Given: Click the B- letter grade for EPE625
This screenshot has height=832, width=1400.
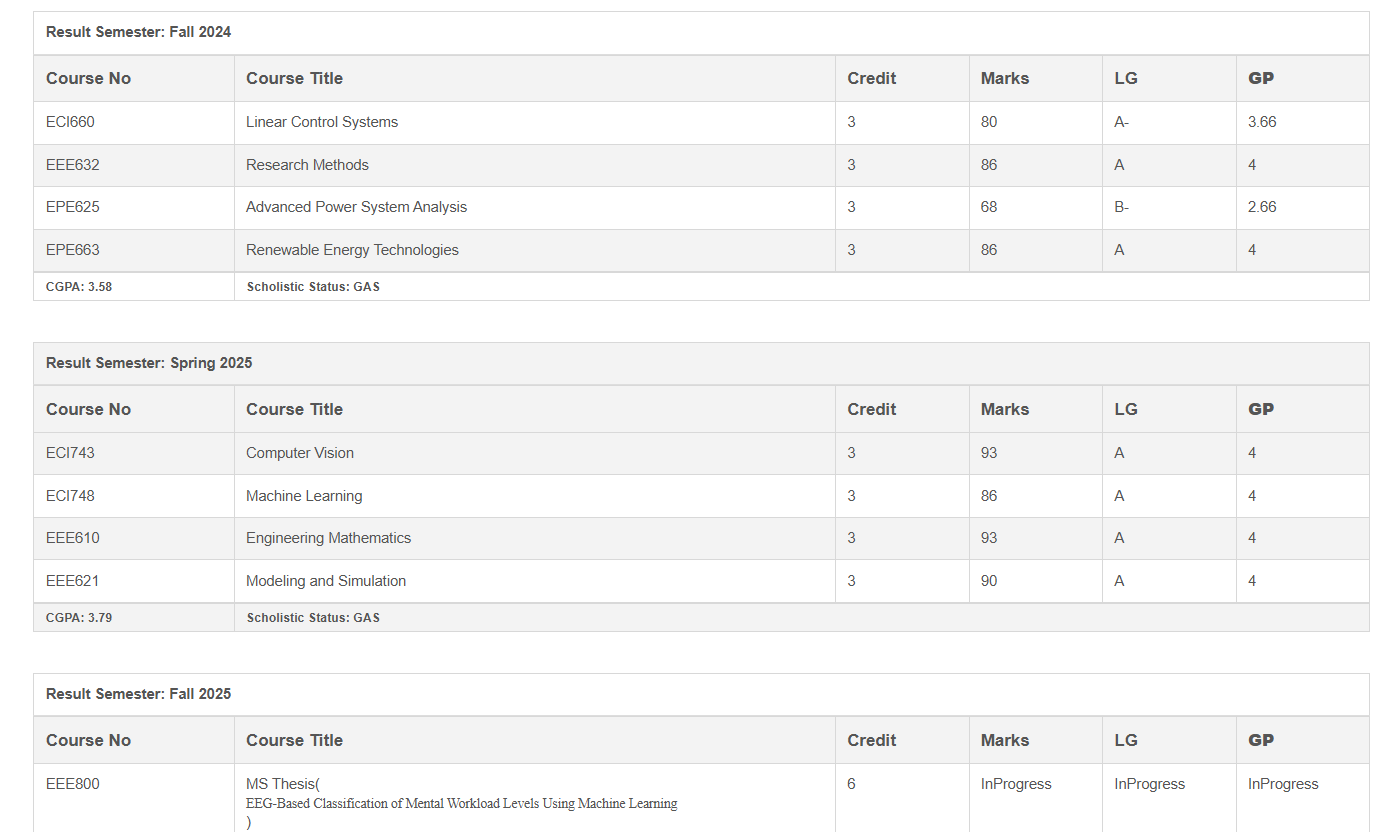Looking at the screenshot, I should 1121,207.
